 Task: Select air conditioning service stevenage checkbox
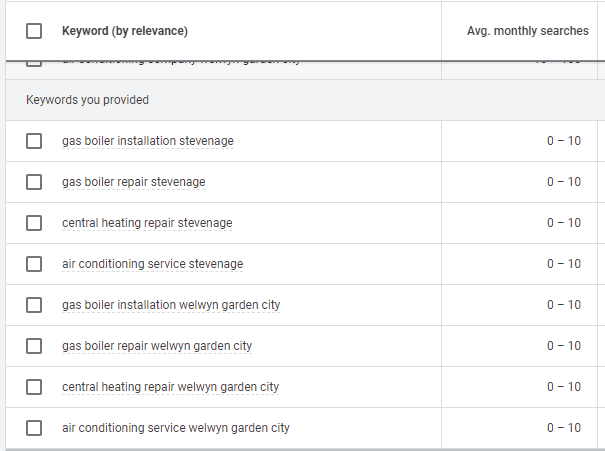point(34,264)
